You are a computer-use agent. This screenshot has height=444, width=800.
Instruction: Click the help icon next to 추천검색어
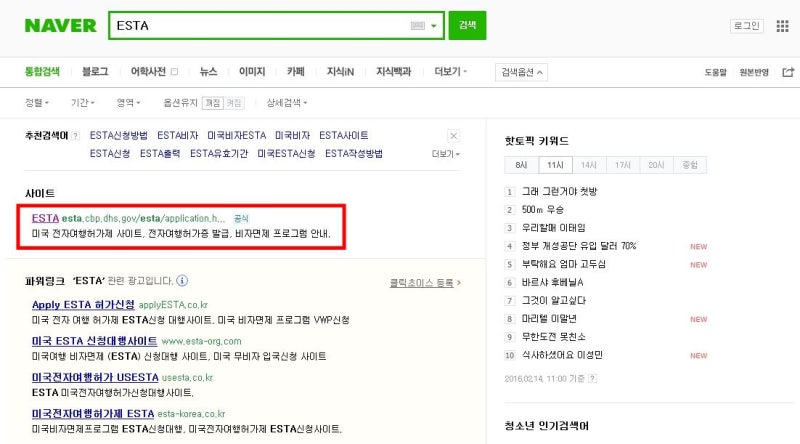[x=76, y=136]
